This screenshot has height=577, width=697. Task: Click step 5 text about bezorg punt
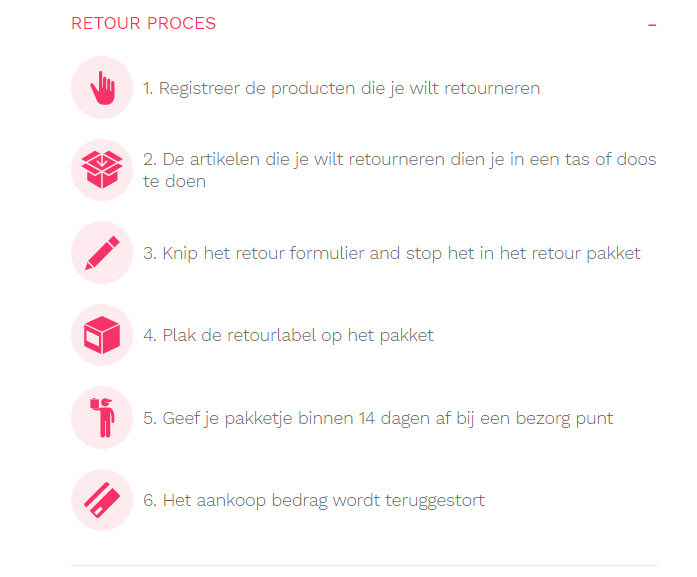378,417
